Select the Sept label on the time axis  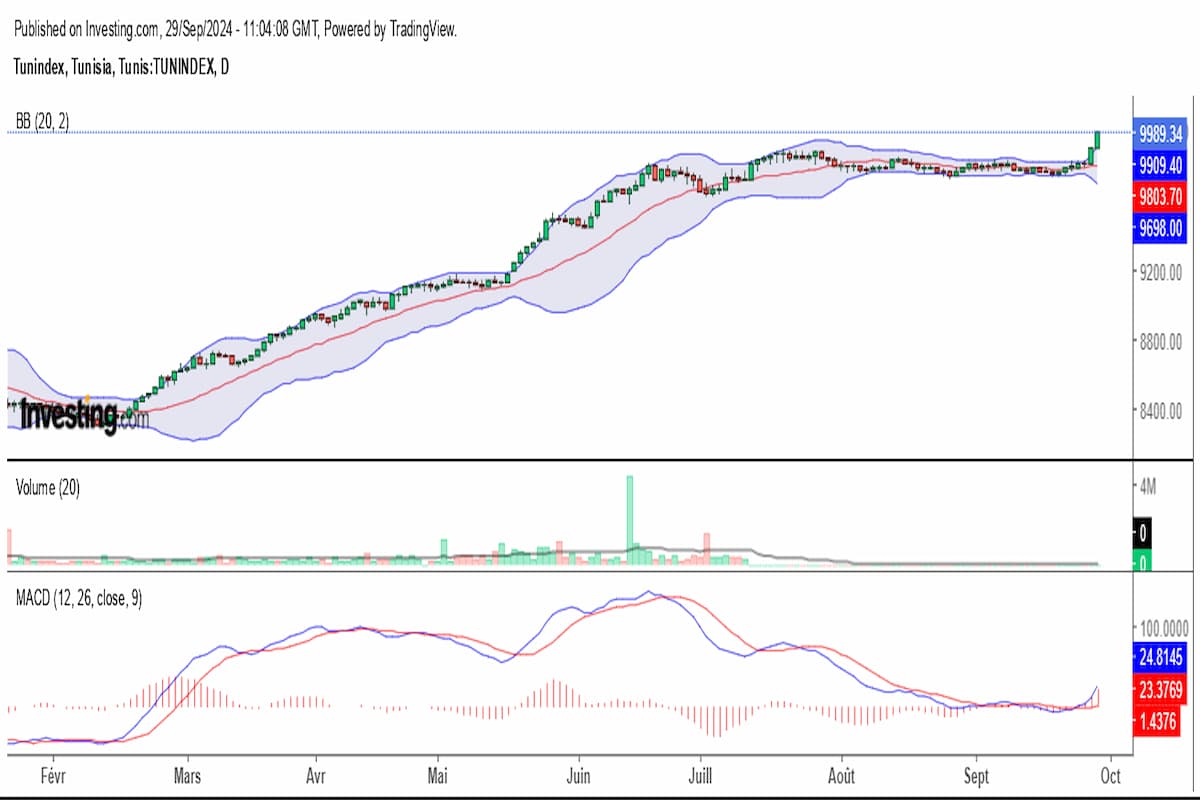coord(977,776)
